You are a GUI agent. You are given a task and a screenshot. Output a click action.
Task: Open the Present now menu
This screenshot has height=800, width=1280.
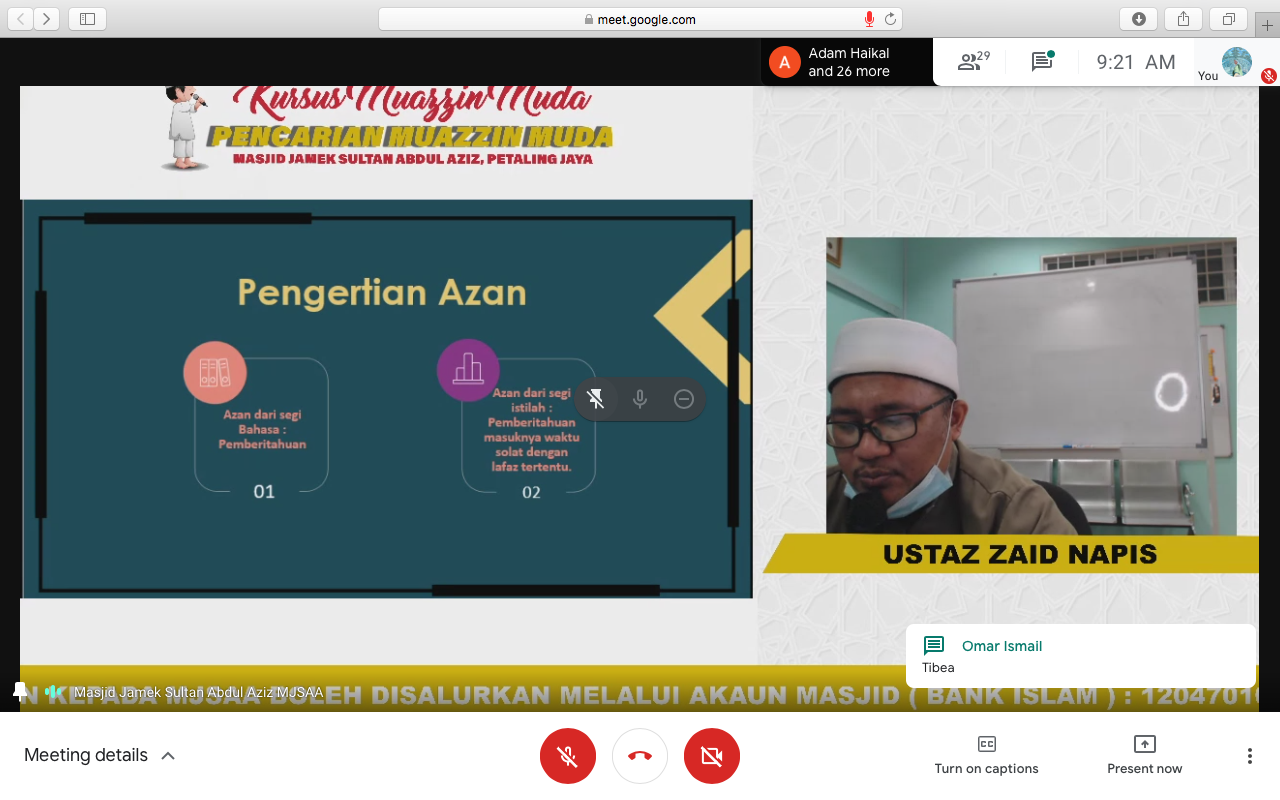pyautogui.click(x=1144, y=755)
